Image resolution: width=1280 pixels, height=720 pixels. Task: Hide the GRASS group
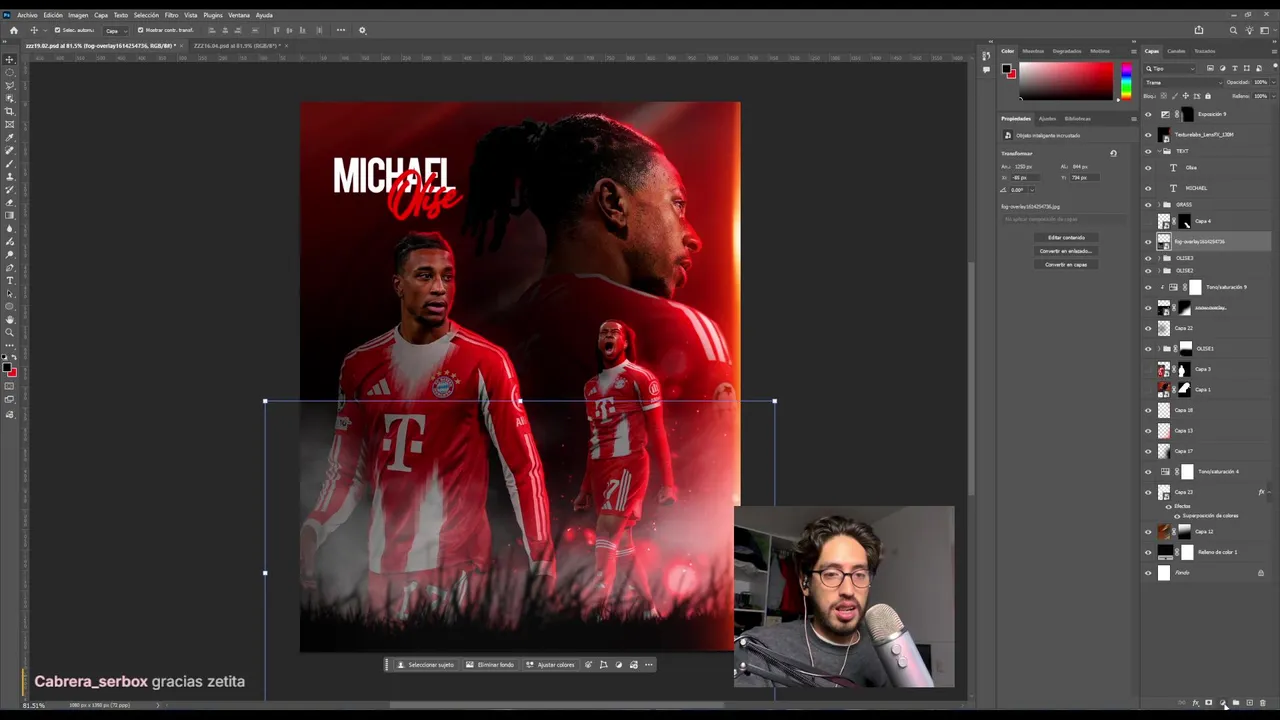pyautogui.click(x=1148, y=205)
